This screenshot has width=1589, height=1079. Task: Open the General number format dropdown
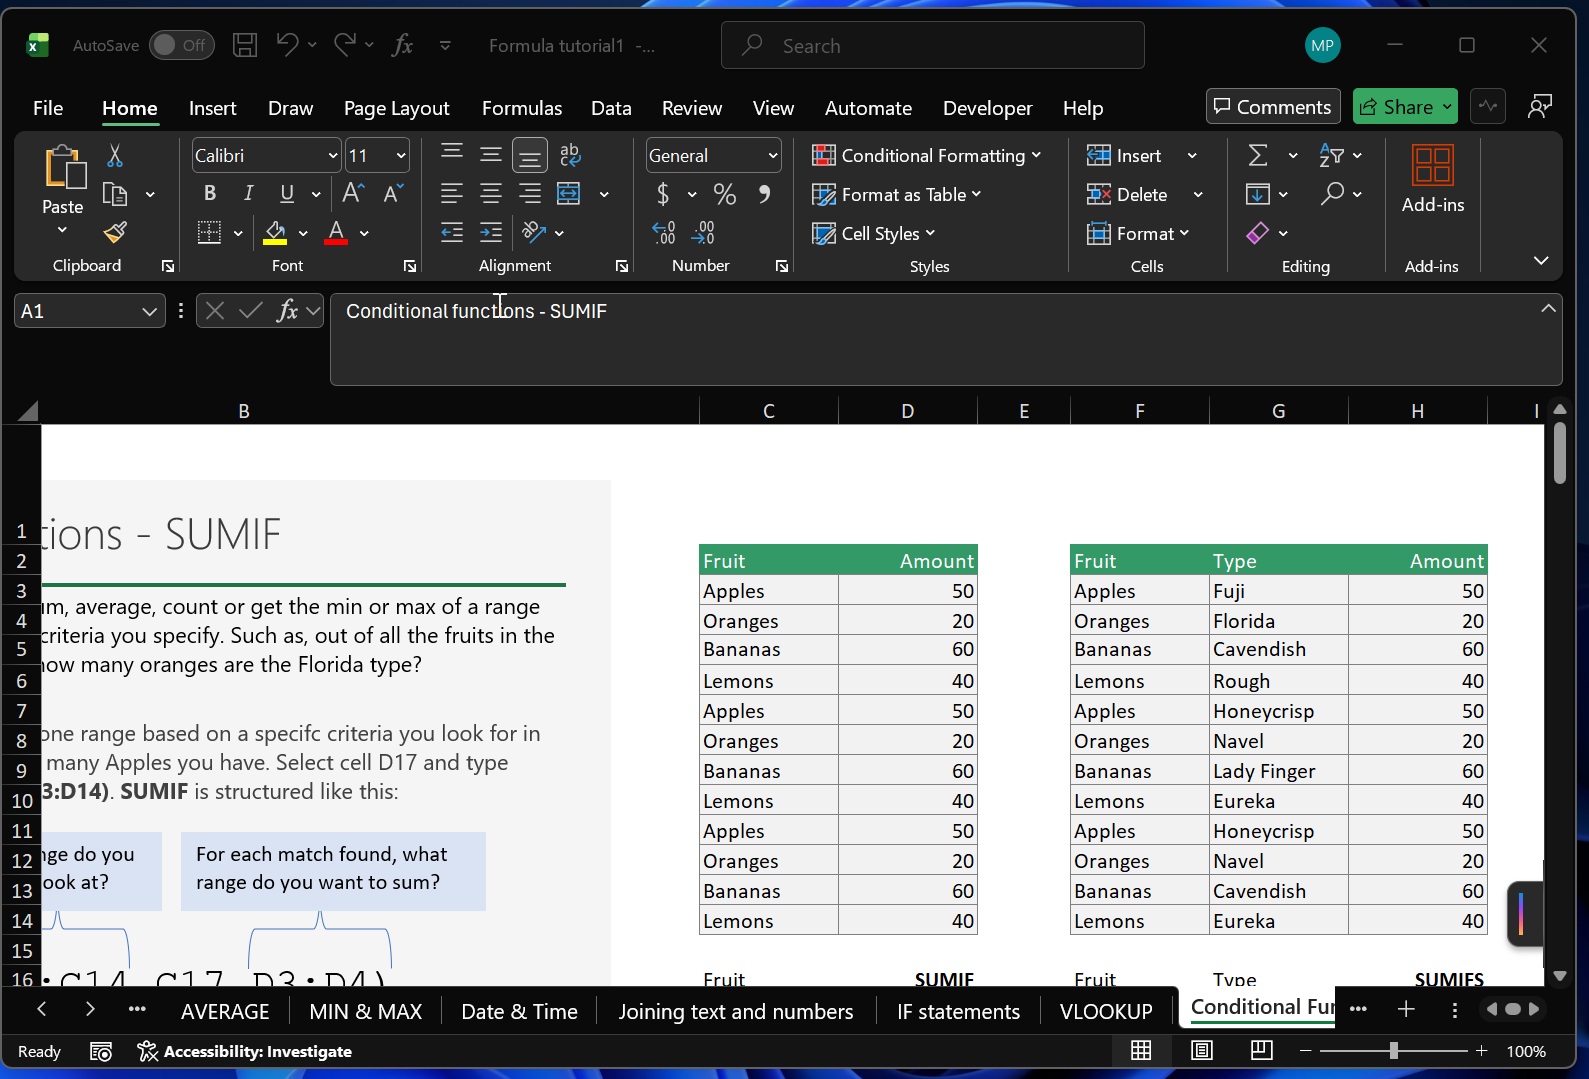773,155
